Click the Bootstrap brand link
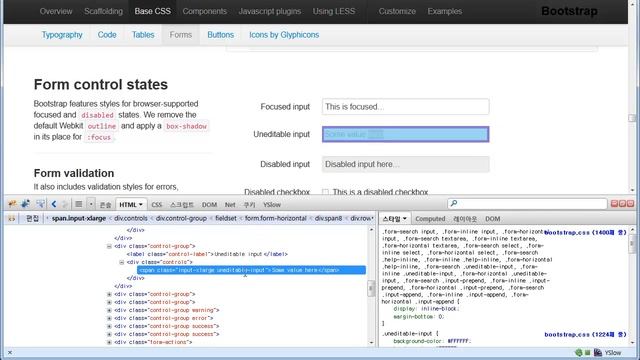The image size is (640, 360). coord(569,11)
